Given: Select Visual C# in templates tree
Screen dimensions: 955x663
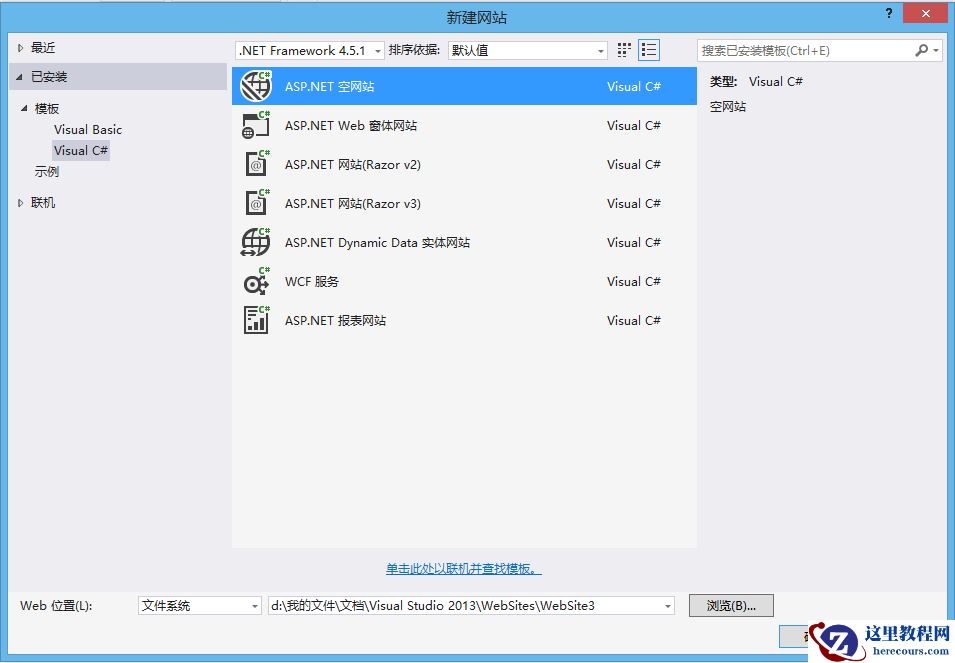Looking at the screenshot, I should pos(81,150).
